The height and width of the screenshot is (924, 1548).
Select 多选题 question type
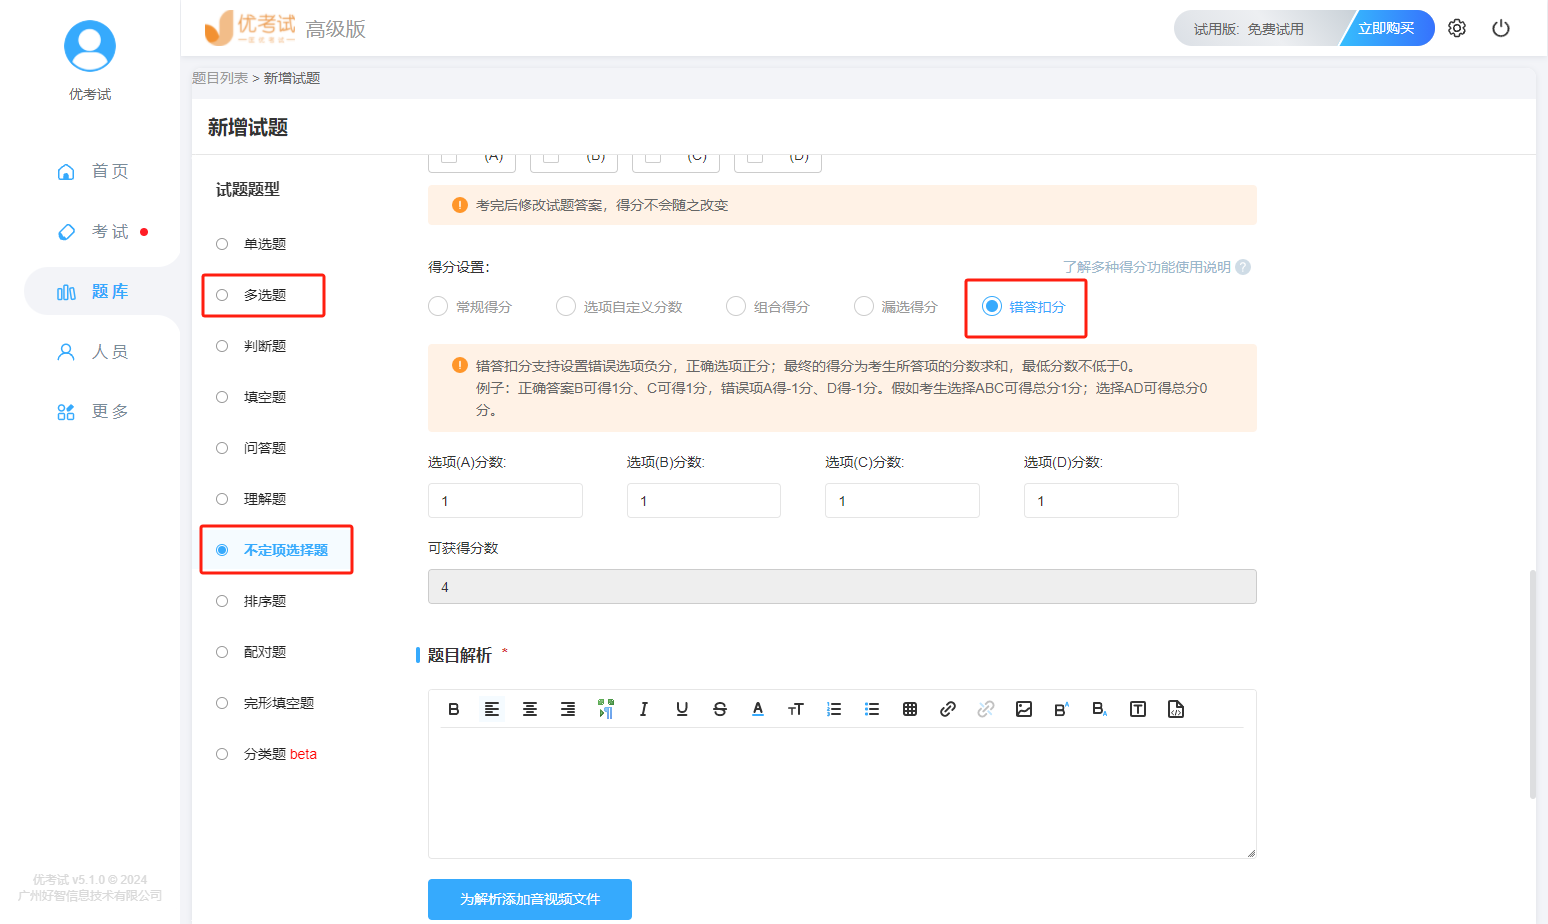(x=251, y=295)
